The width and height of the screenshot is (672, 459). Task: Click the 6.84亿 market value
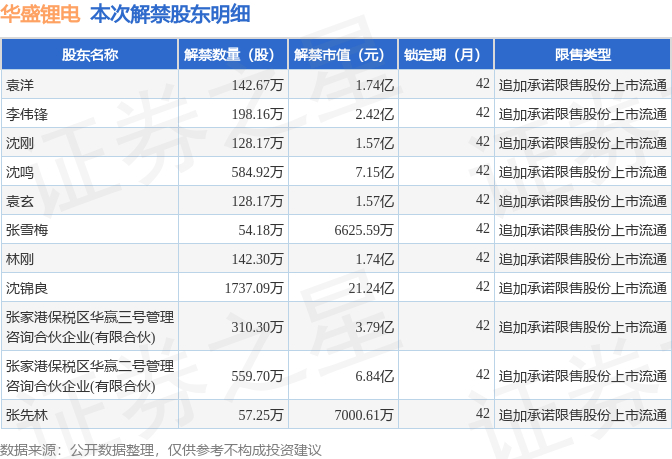(374, 376)
